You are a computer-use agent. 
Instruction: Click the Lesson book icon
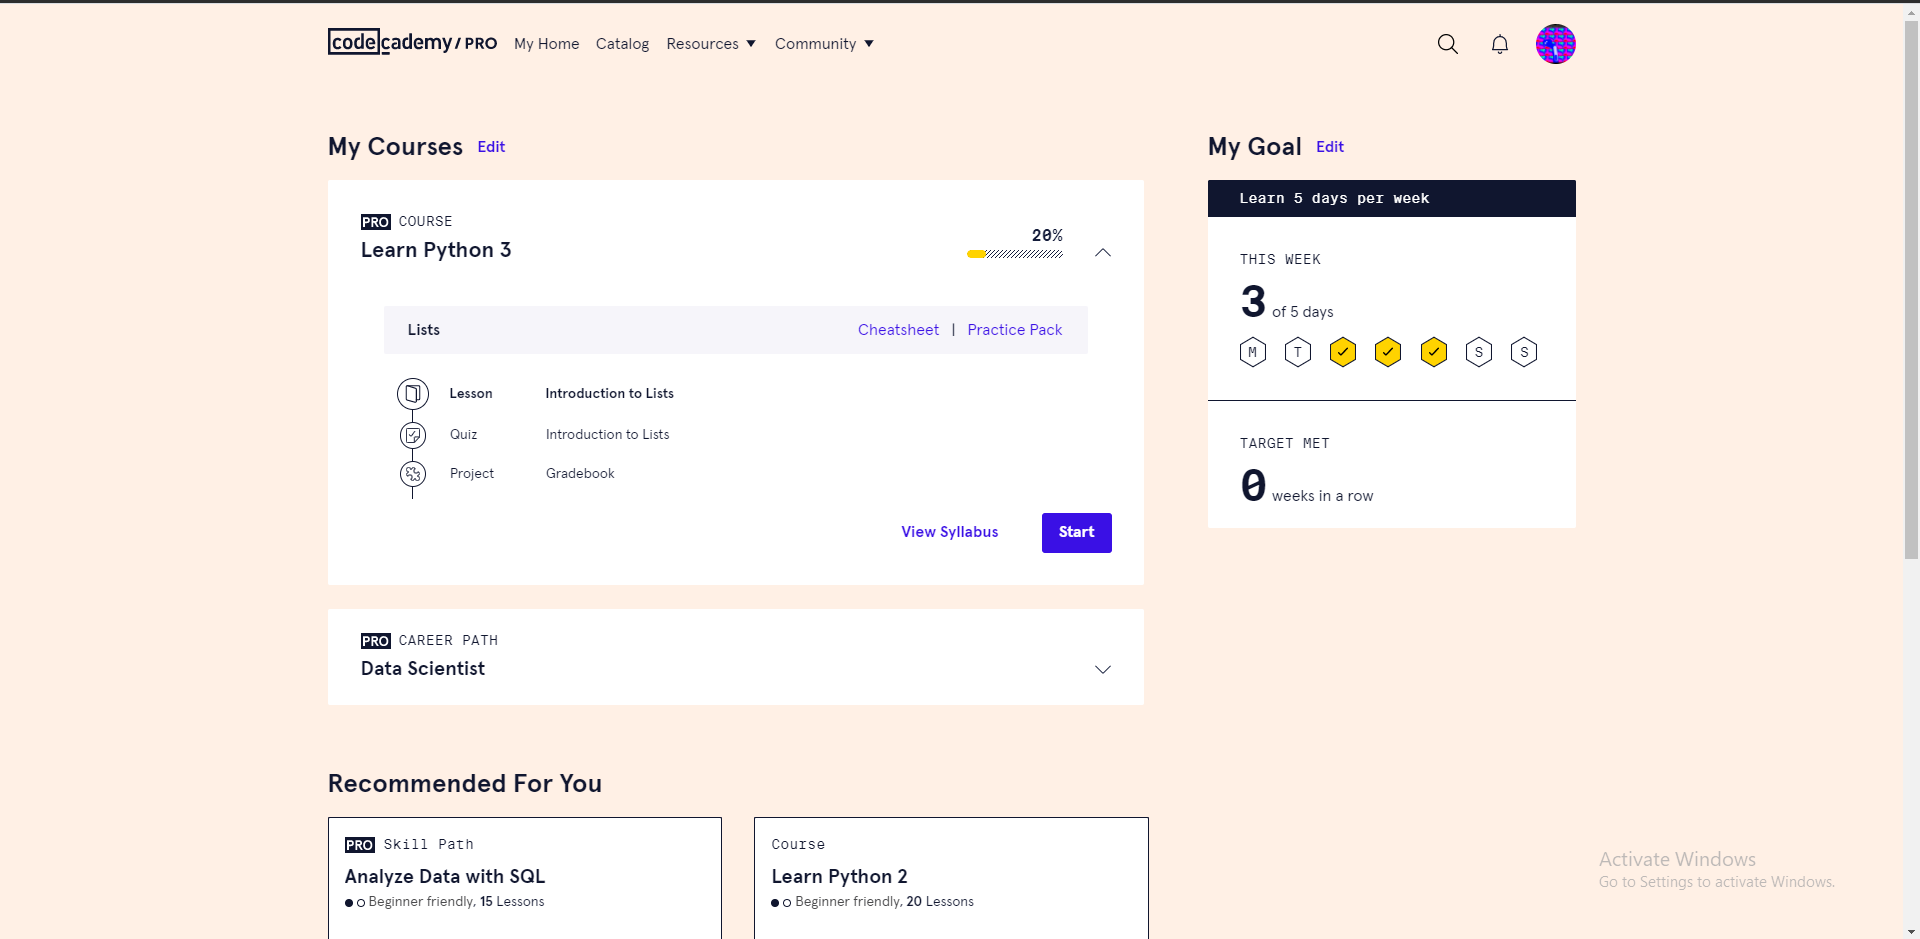click(x=413, y=394)
